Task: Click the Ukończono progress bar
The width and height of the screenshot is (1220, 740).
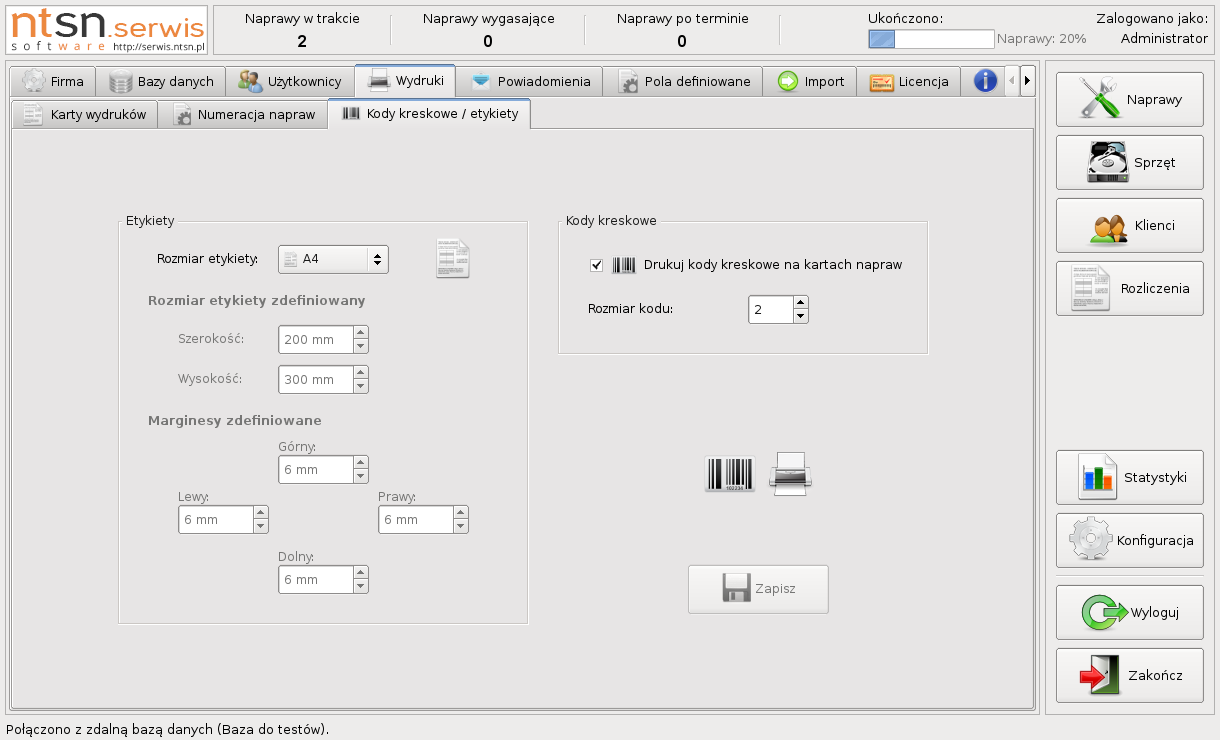Action: pyautogui.click(x=931, y=39)
